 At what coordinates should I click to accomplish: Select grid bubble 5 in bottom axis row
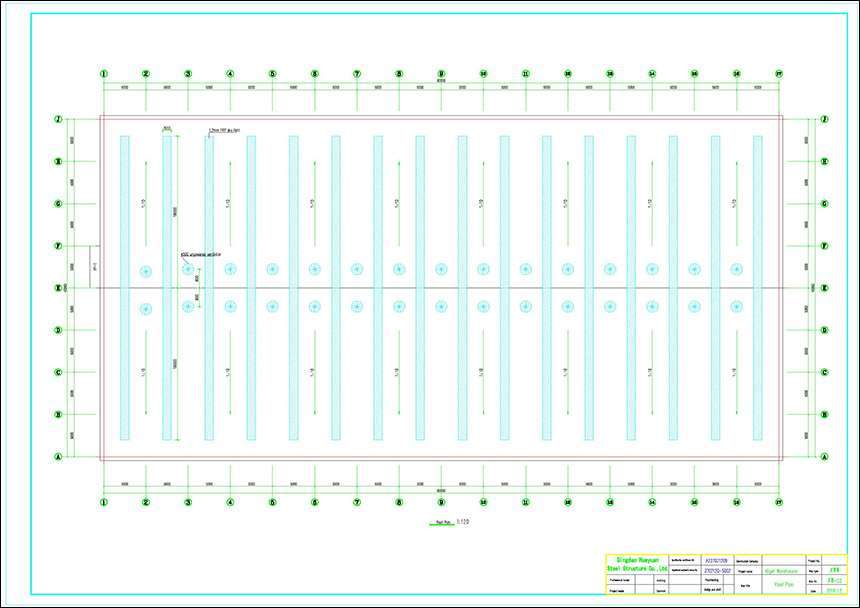272,503
